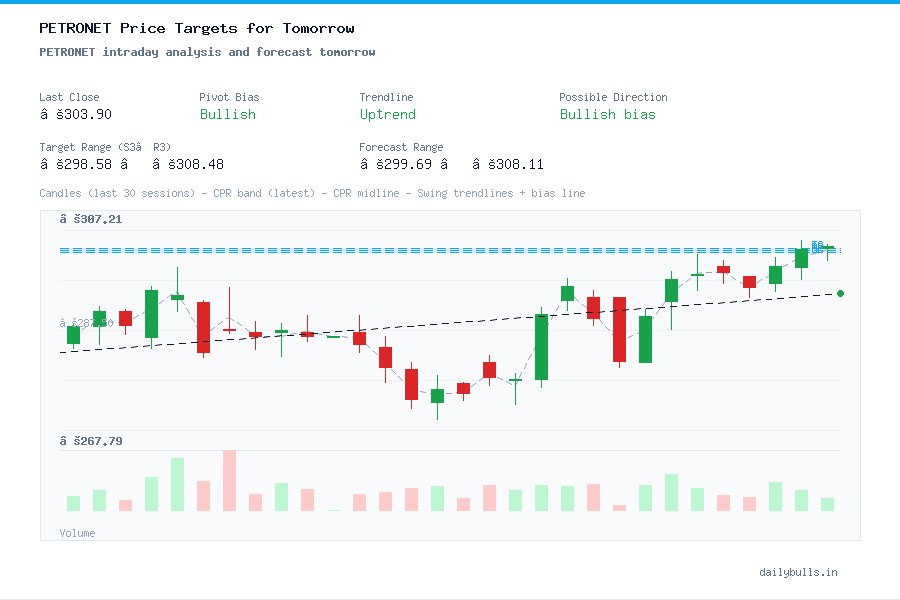Expand the Forecast Range details

(x=401, y=147)
